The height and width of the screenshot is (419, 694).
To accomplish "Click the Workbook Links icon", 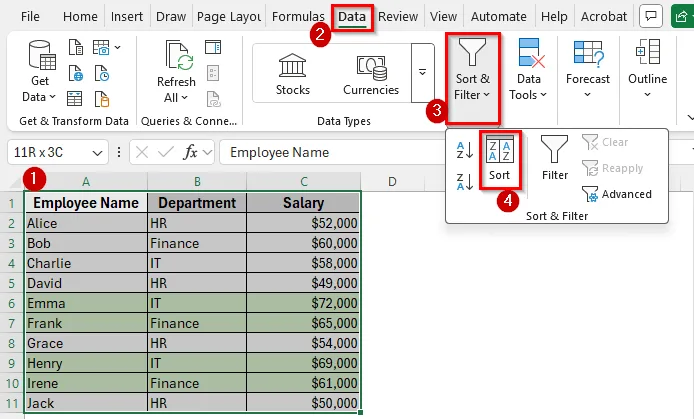I will [x=213, y=99].
